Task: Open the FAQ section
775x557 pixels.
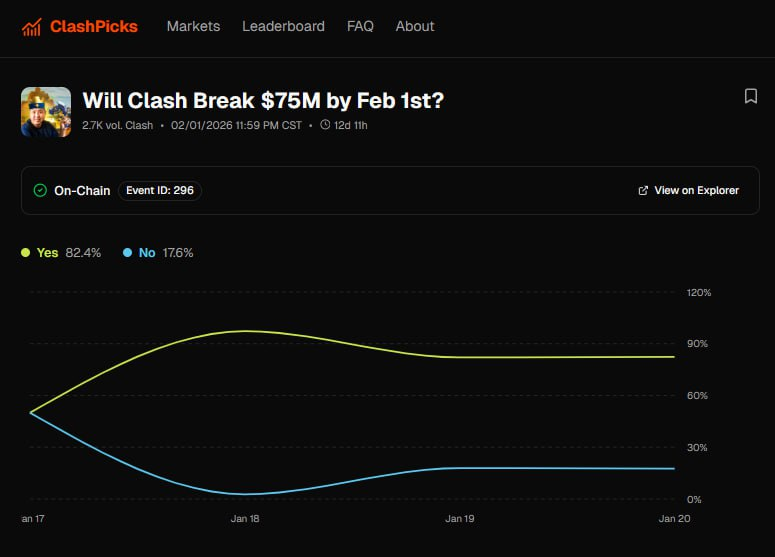Action: pyautogui.click(x=360, y=27)
